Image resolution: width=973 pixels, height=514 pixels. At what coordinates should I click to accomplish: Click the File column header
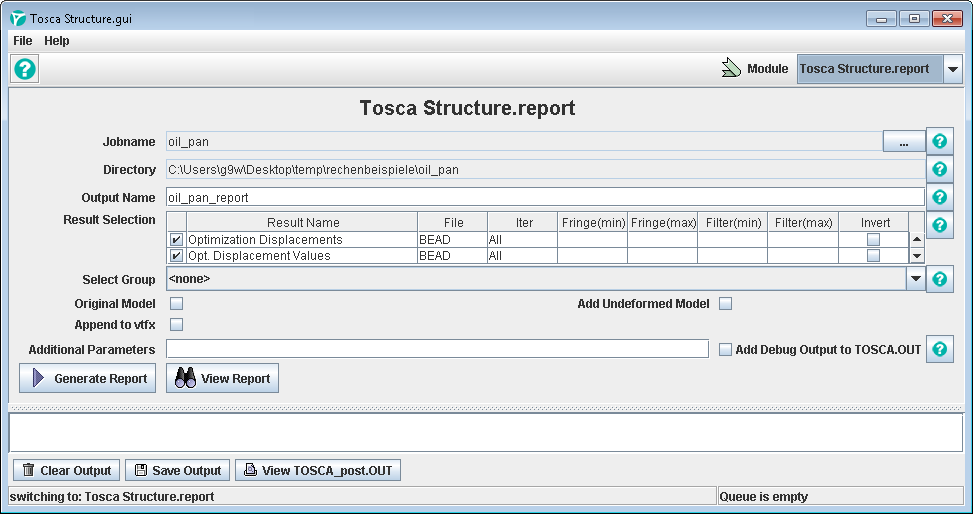coord(453,222)
